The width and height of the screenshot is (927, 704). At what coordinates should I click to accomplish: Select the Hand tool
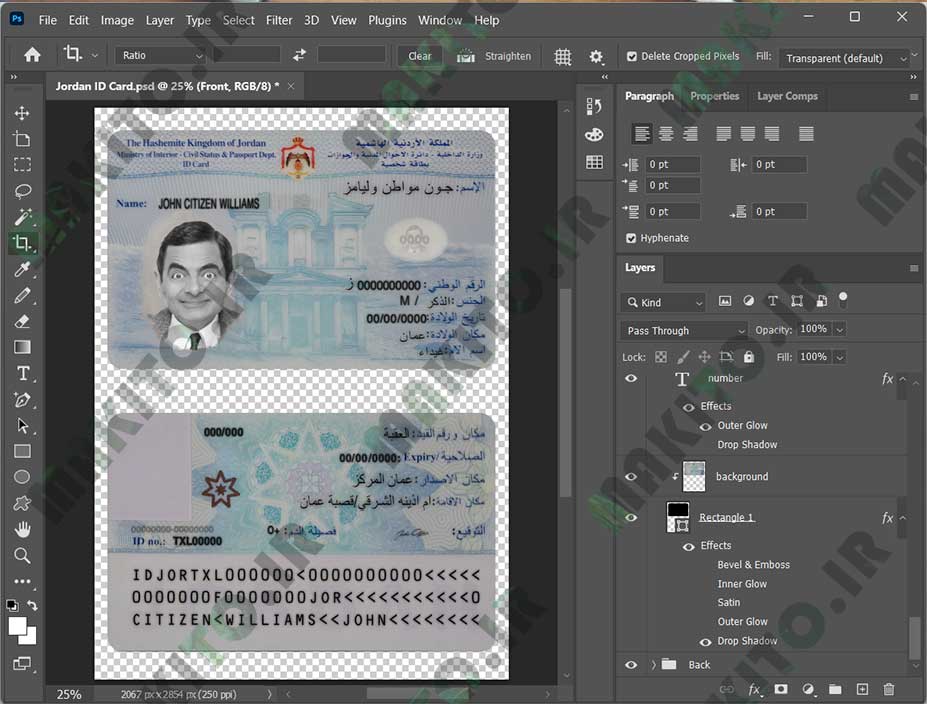pyautogui.click(x=22, y=529)
